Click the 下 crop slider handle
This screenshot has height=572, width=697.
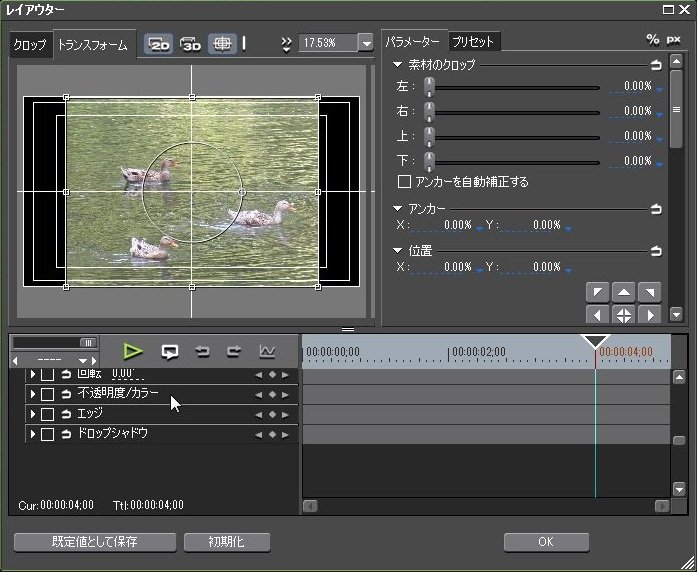[429, 162]
